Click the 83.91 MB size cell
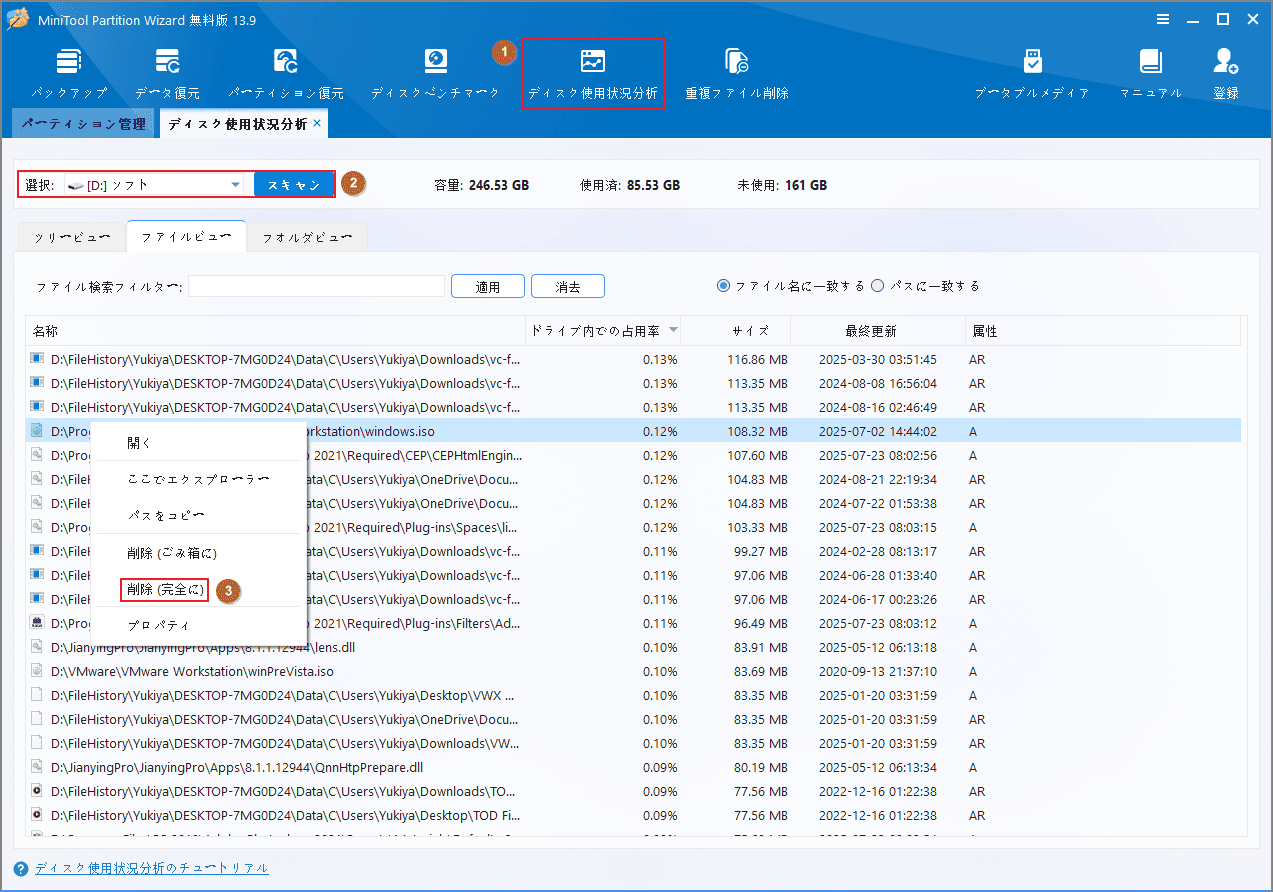 tap(758, 647)
